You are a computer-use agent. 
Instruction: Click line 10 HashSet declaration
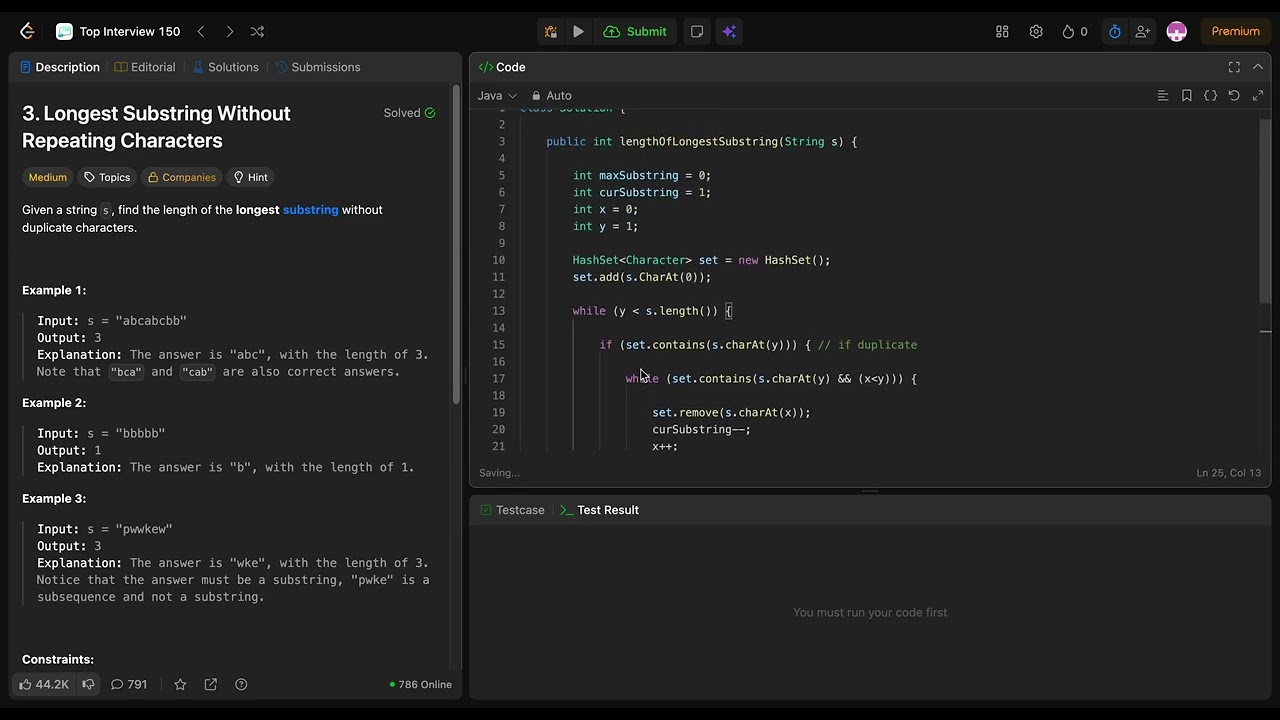701,260
